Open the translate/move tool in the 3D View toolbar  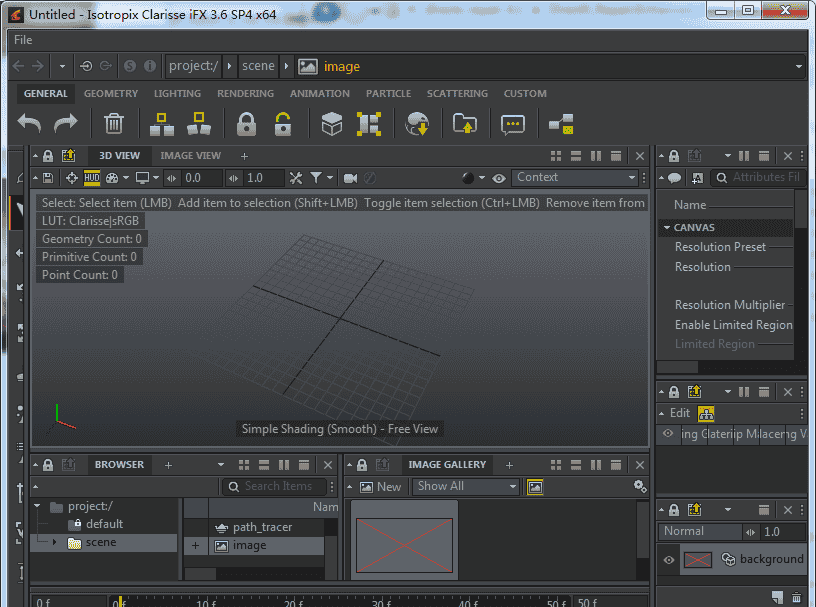pos(72,177)
